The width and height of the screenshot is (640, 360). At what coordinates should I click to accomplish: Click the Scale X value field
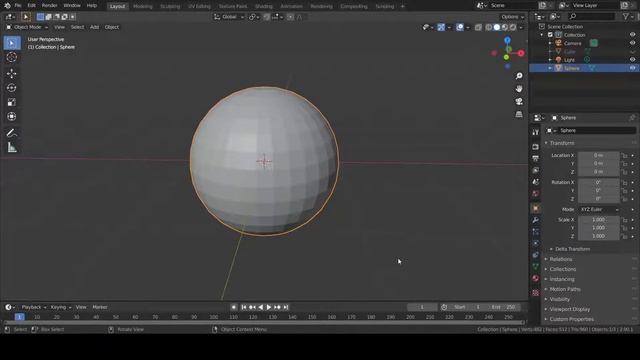coord(598,220)
